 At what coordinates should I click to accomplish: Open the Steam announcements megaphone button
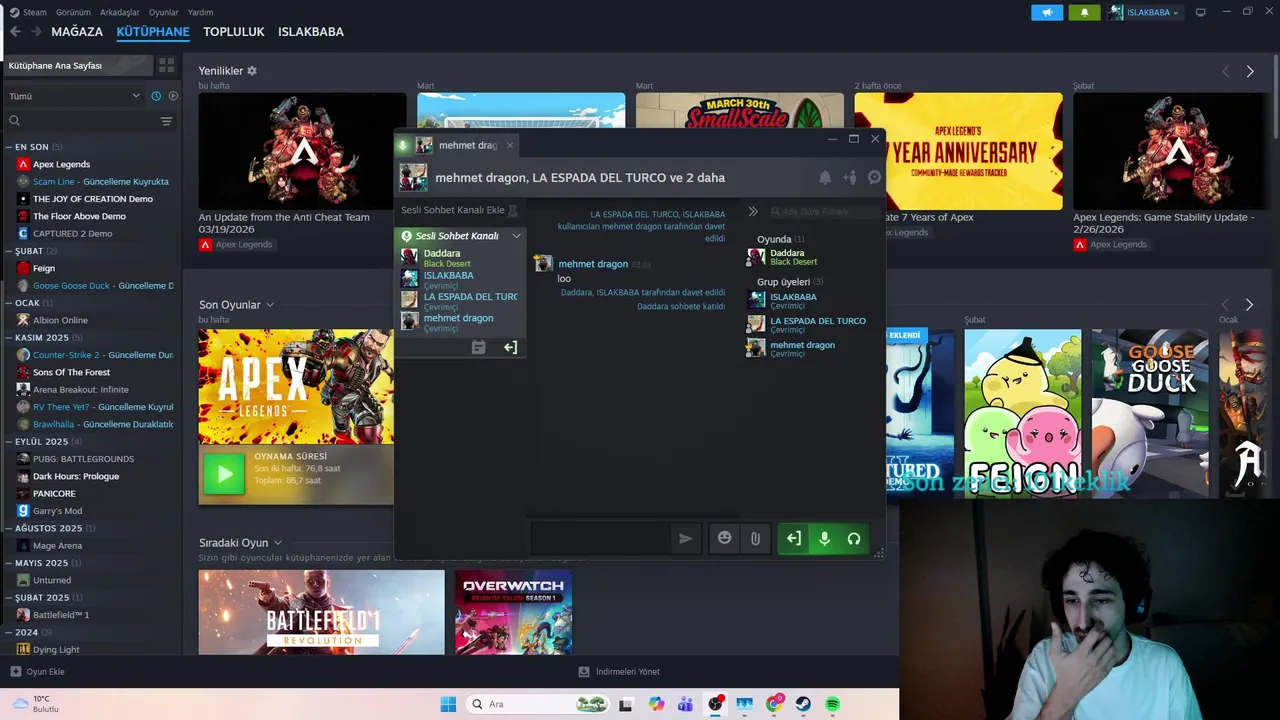click(1047, 12)
